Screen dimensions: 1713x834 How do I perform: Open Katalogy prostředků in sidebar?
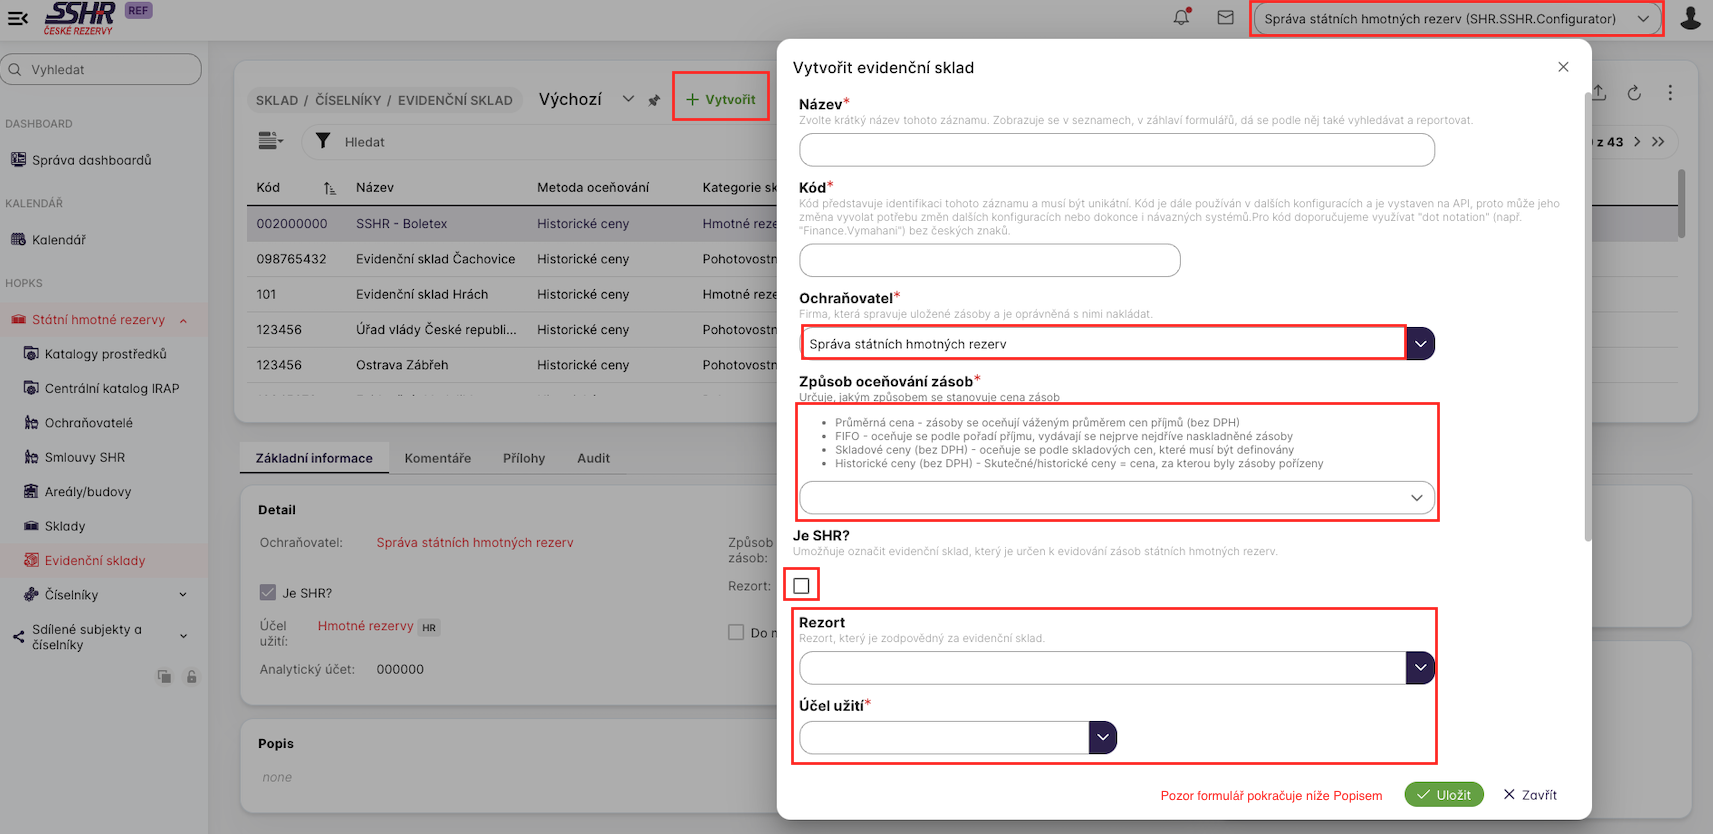pyautogui.click(x=105, y=354)
